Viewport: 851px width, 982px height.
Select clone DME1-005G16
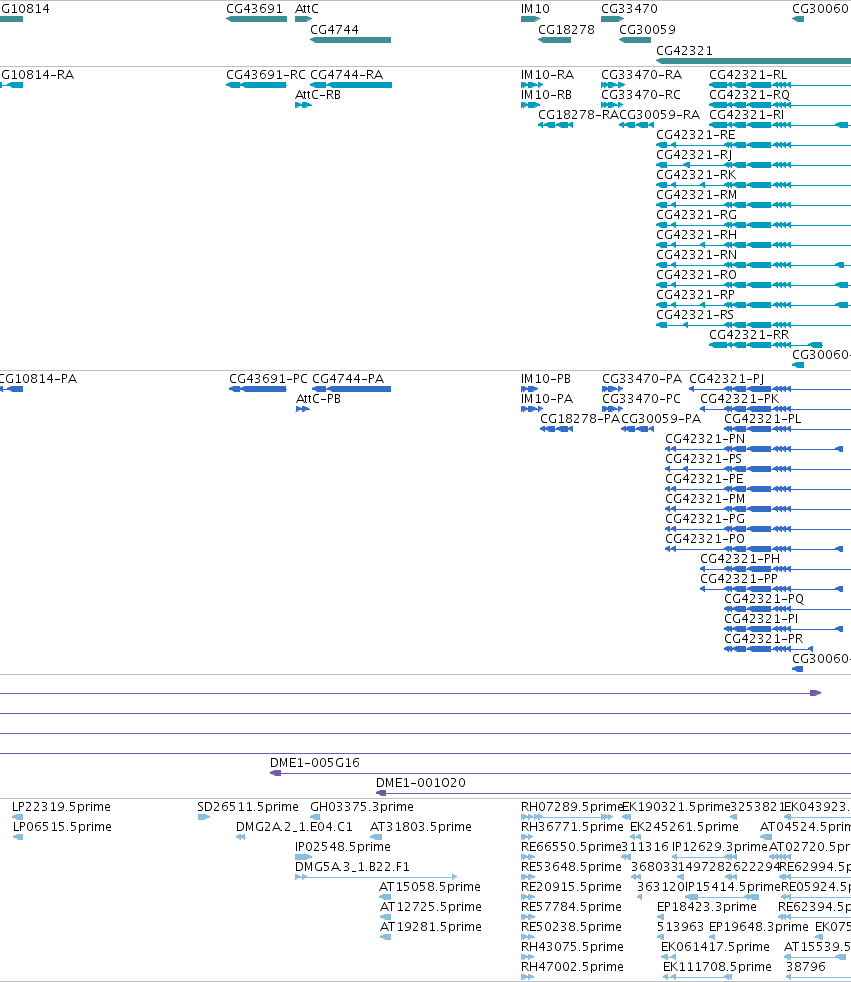point(314,763)
